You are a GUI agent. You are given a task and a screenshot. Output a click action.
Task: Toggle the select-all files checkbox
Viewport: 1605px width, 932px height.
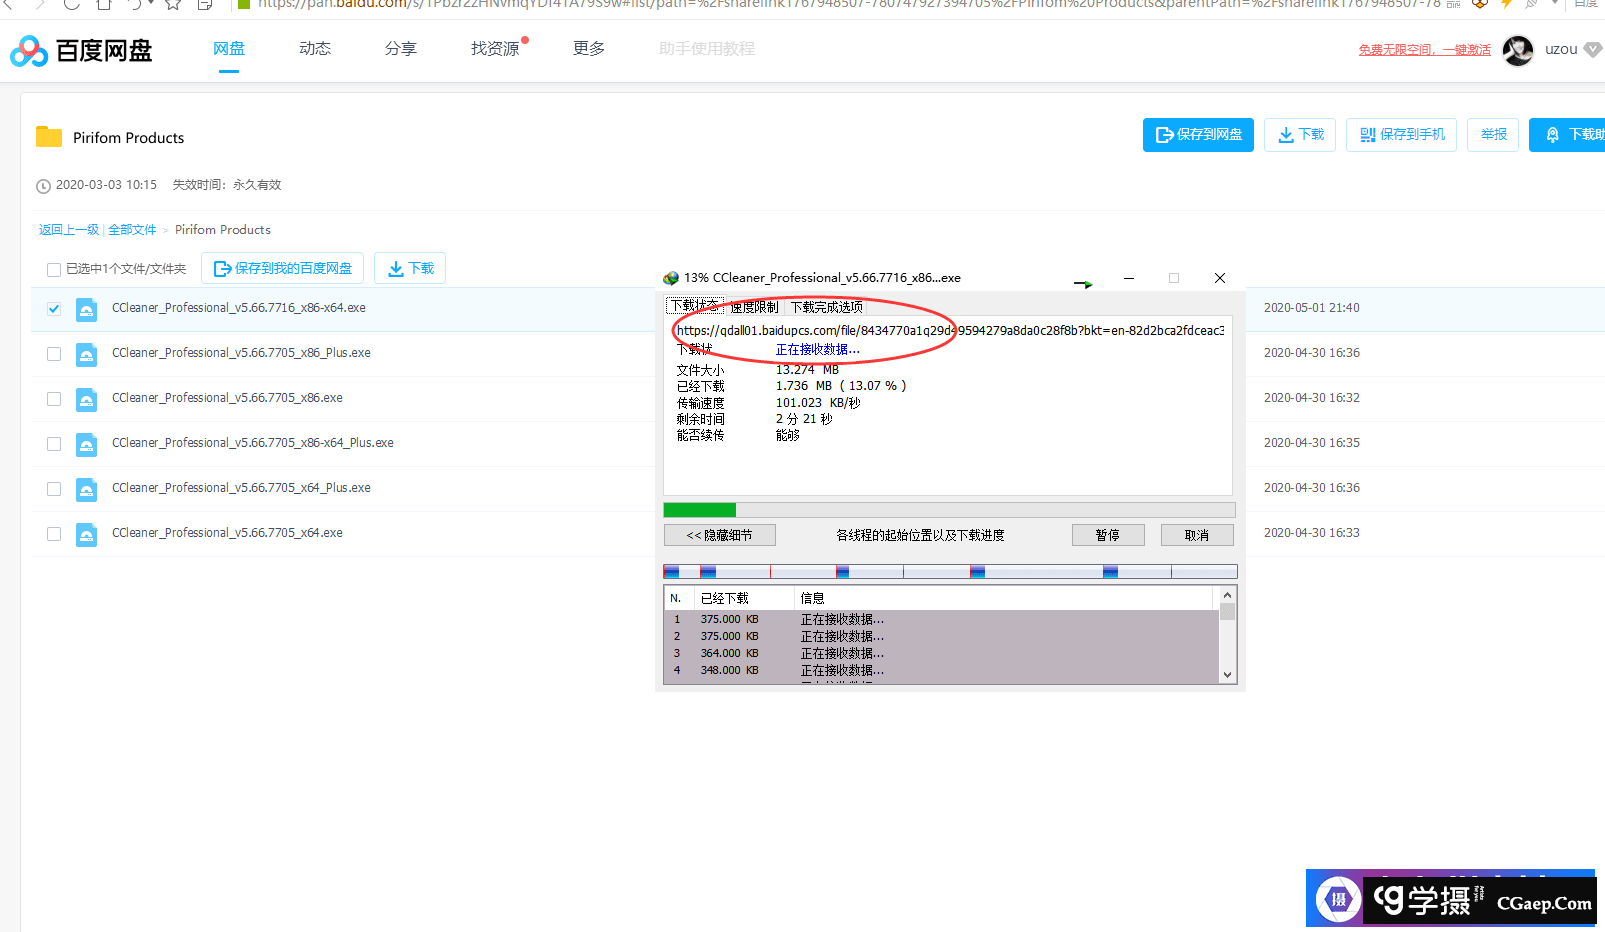coord(54,269)
